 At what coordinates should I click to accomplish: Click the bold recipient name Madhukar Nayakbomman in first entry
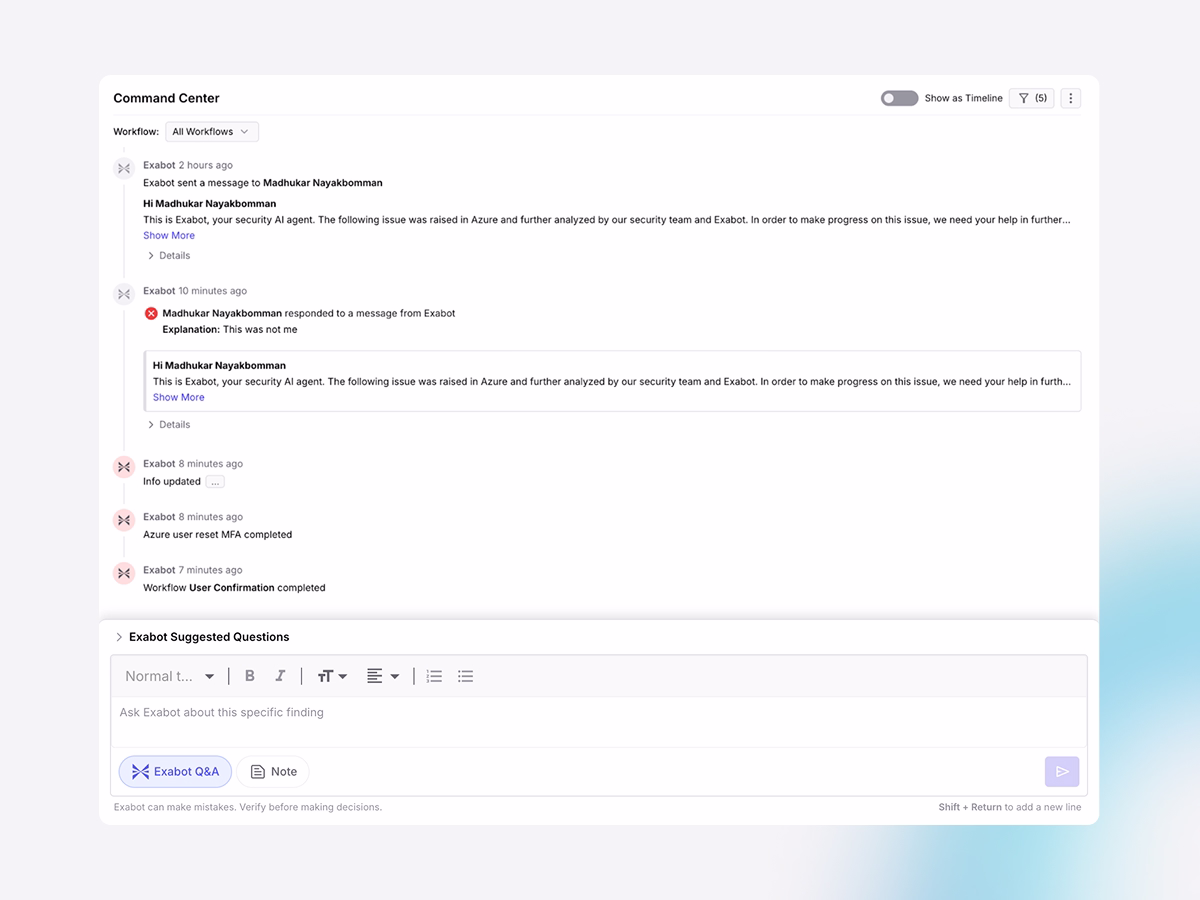click(323, 183)
